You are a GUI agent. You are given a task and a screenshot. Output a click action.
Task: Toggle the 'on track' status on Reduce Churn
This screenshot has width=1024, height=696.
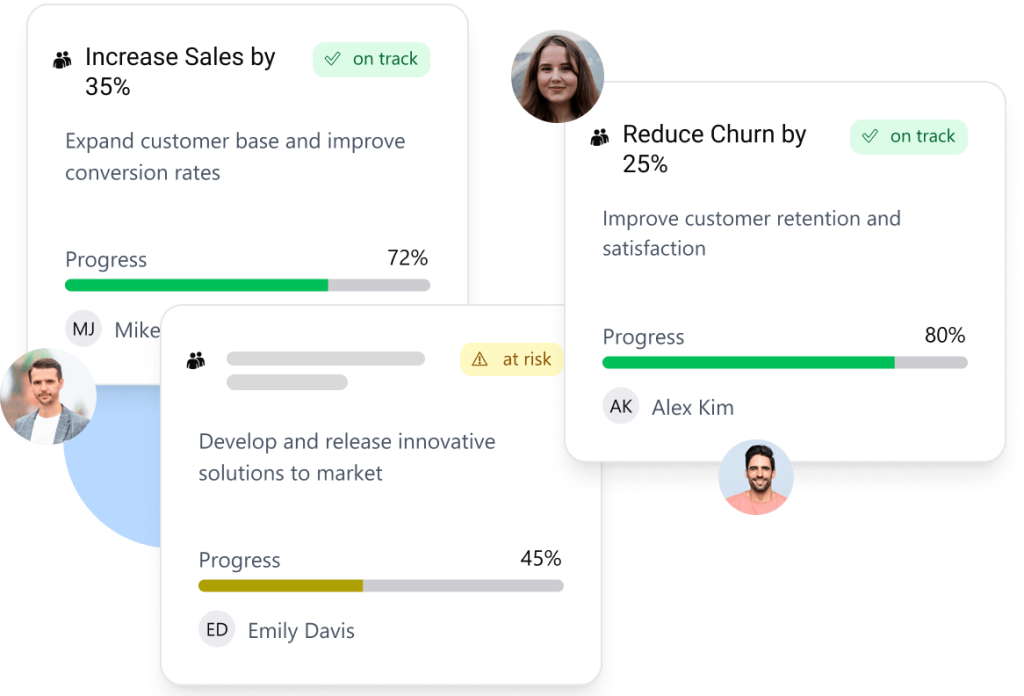(x=909, y=136)
